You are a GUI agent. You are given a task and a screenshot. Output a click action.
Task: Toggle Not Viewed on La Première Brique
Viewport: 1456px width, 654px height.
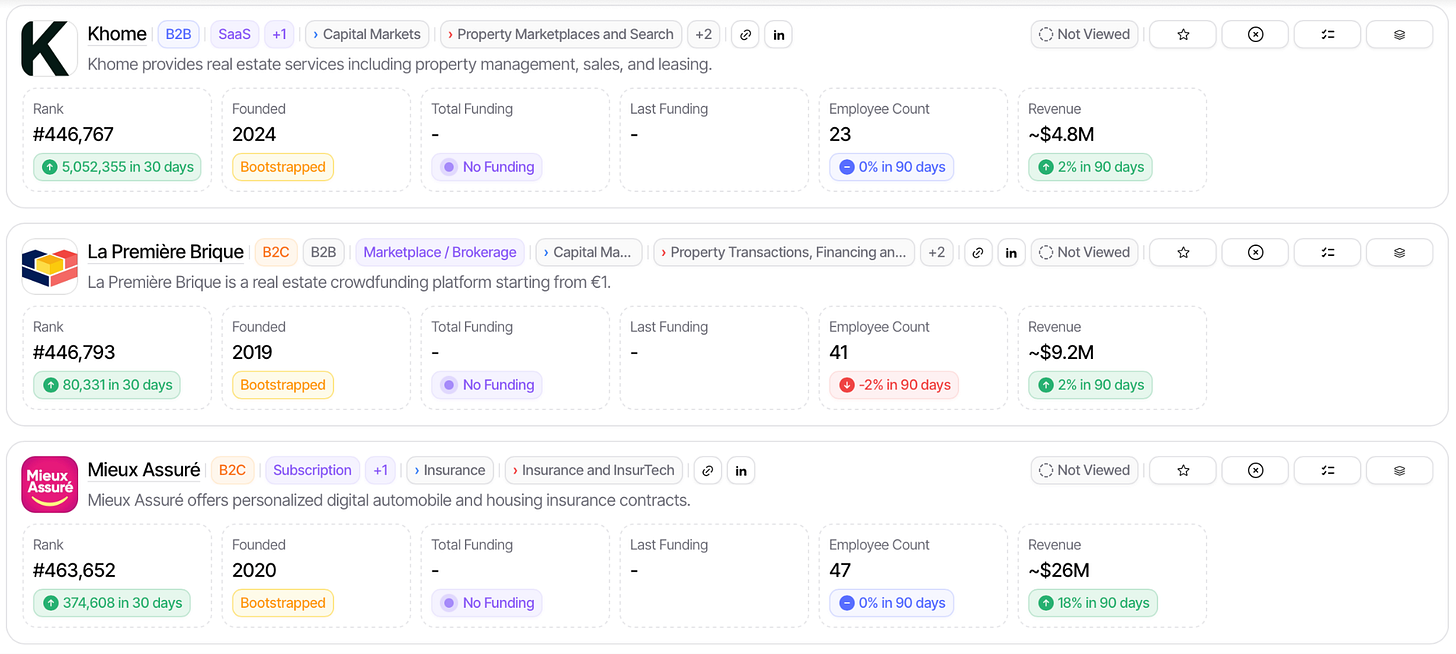coord(1084,252)
